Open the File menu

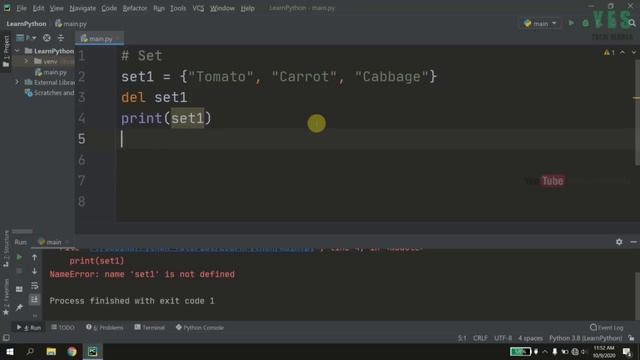pyautogui.click(x=21, y=8)
